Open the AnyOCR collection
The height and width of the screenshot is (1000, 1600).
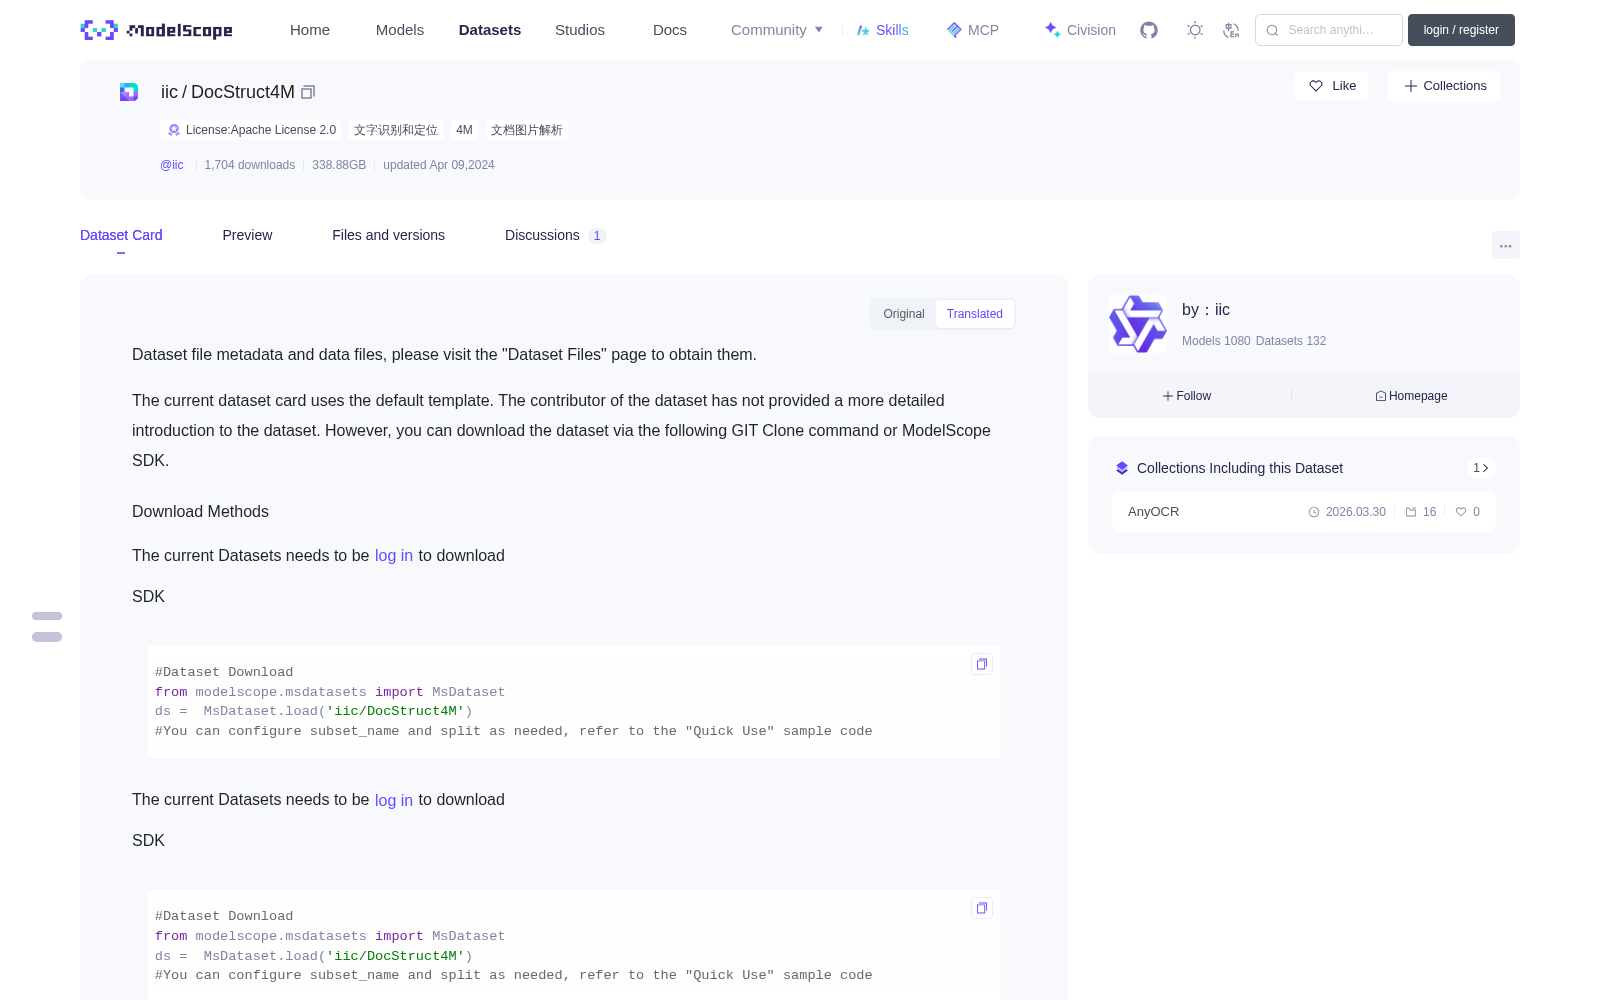click(1304, 512)
